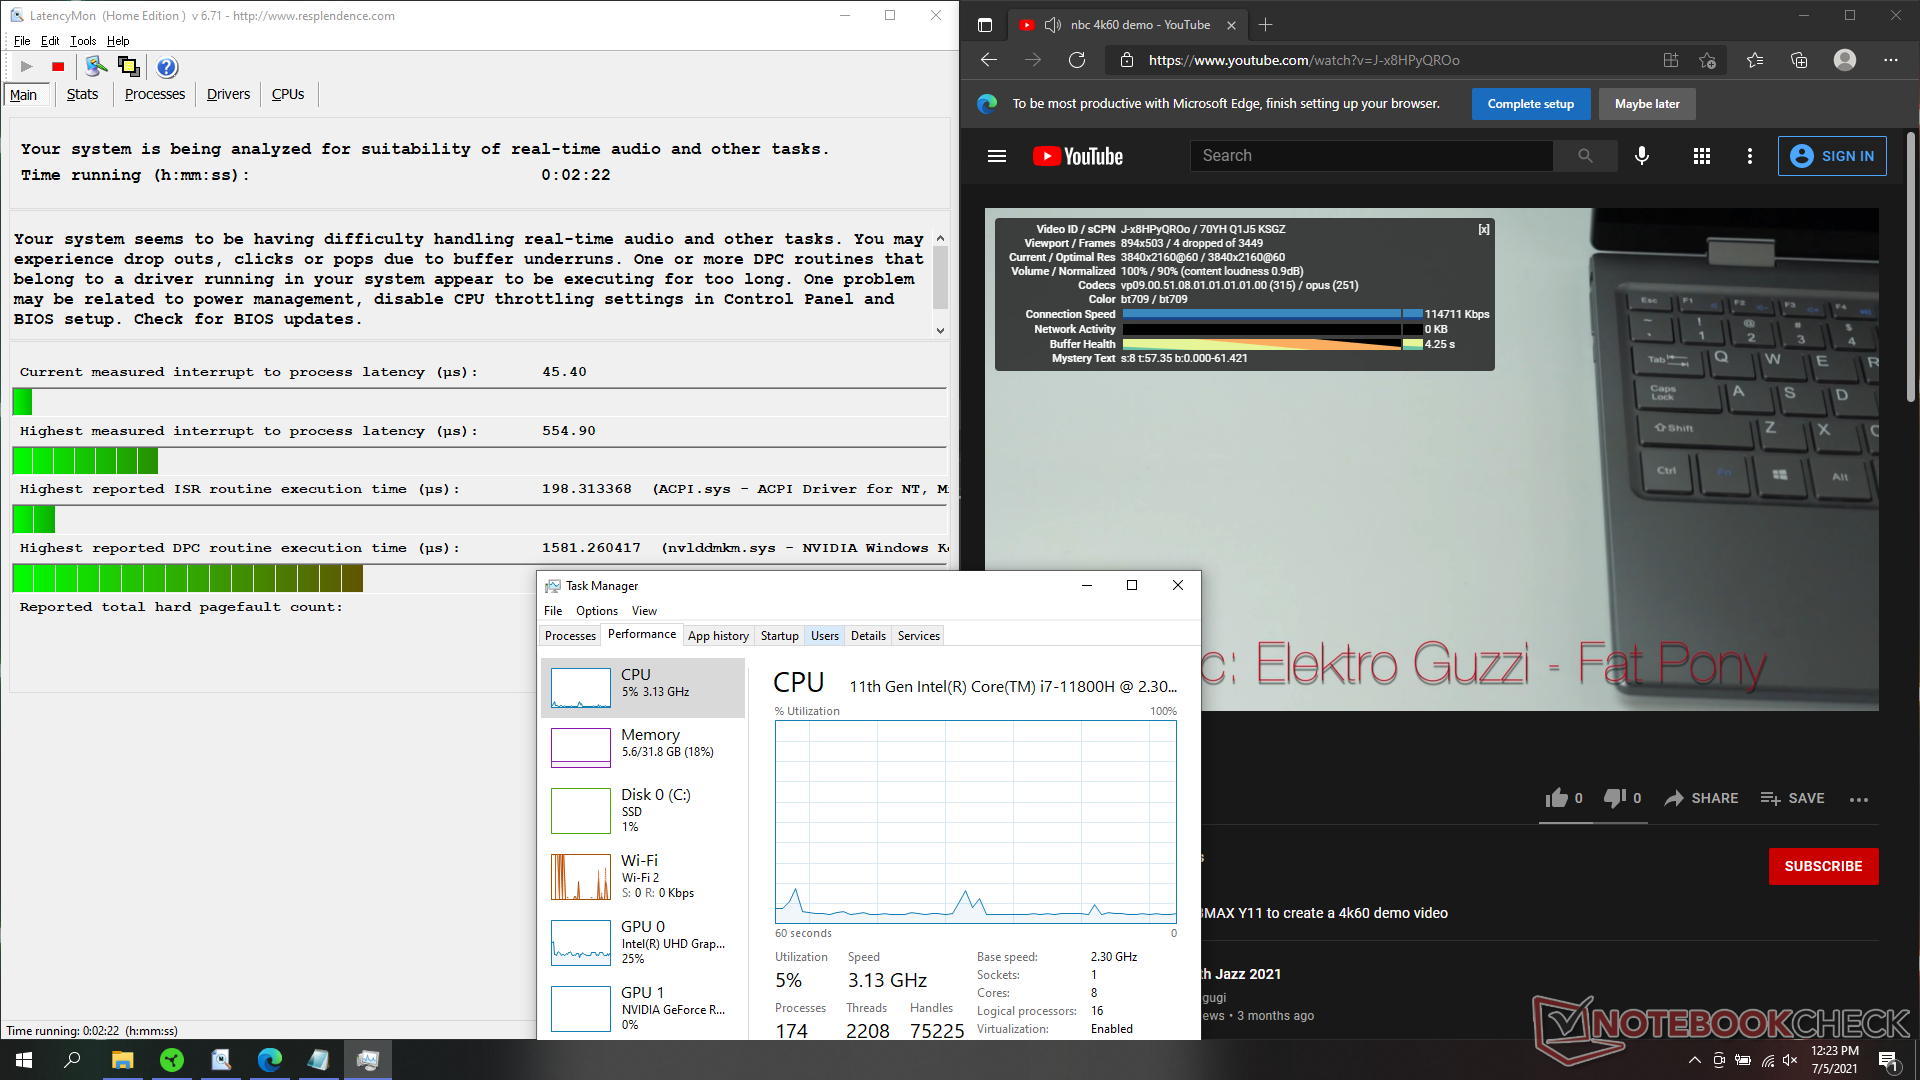Toggle the like thumbs-up on video
1920x1080 pixels.
pyautogui.click(x=1557, y=798)
